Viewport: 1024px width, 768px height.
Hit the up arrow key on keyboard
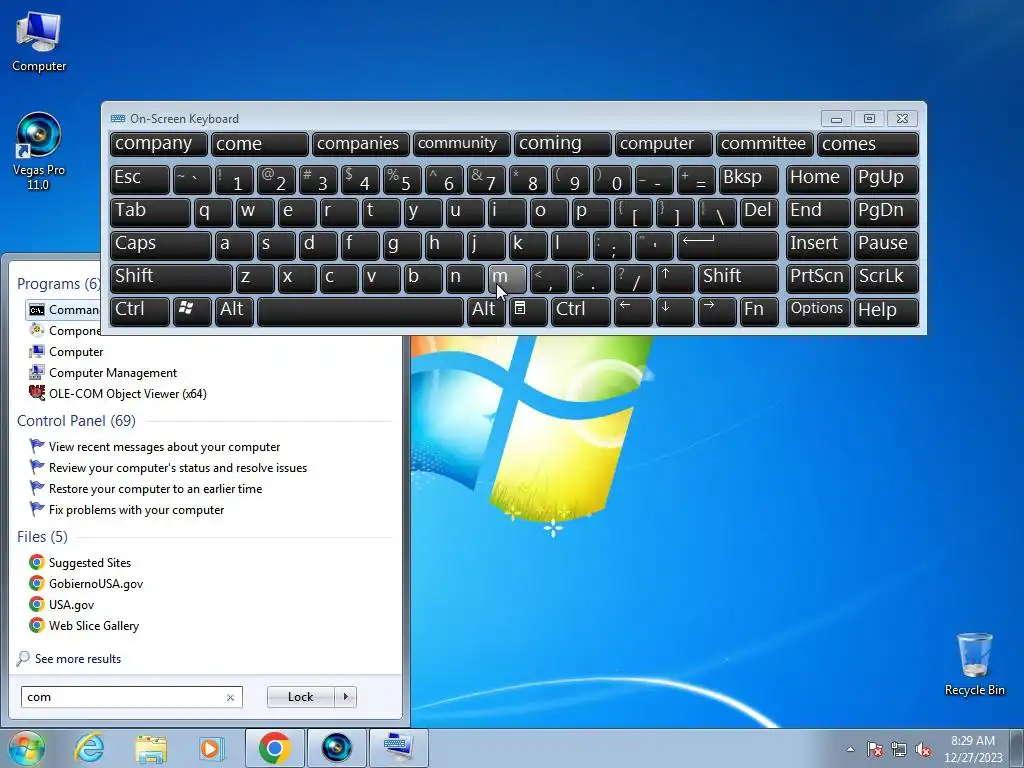(675, 279)
